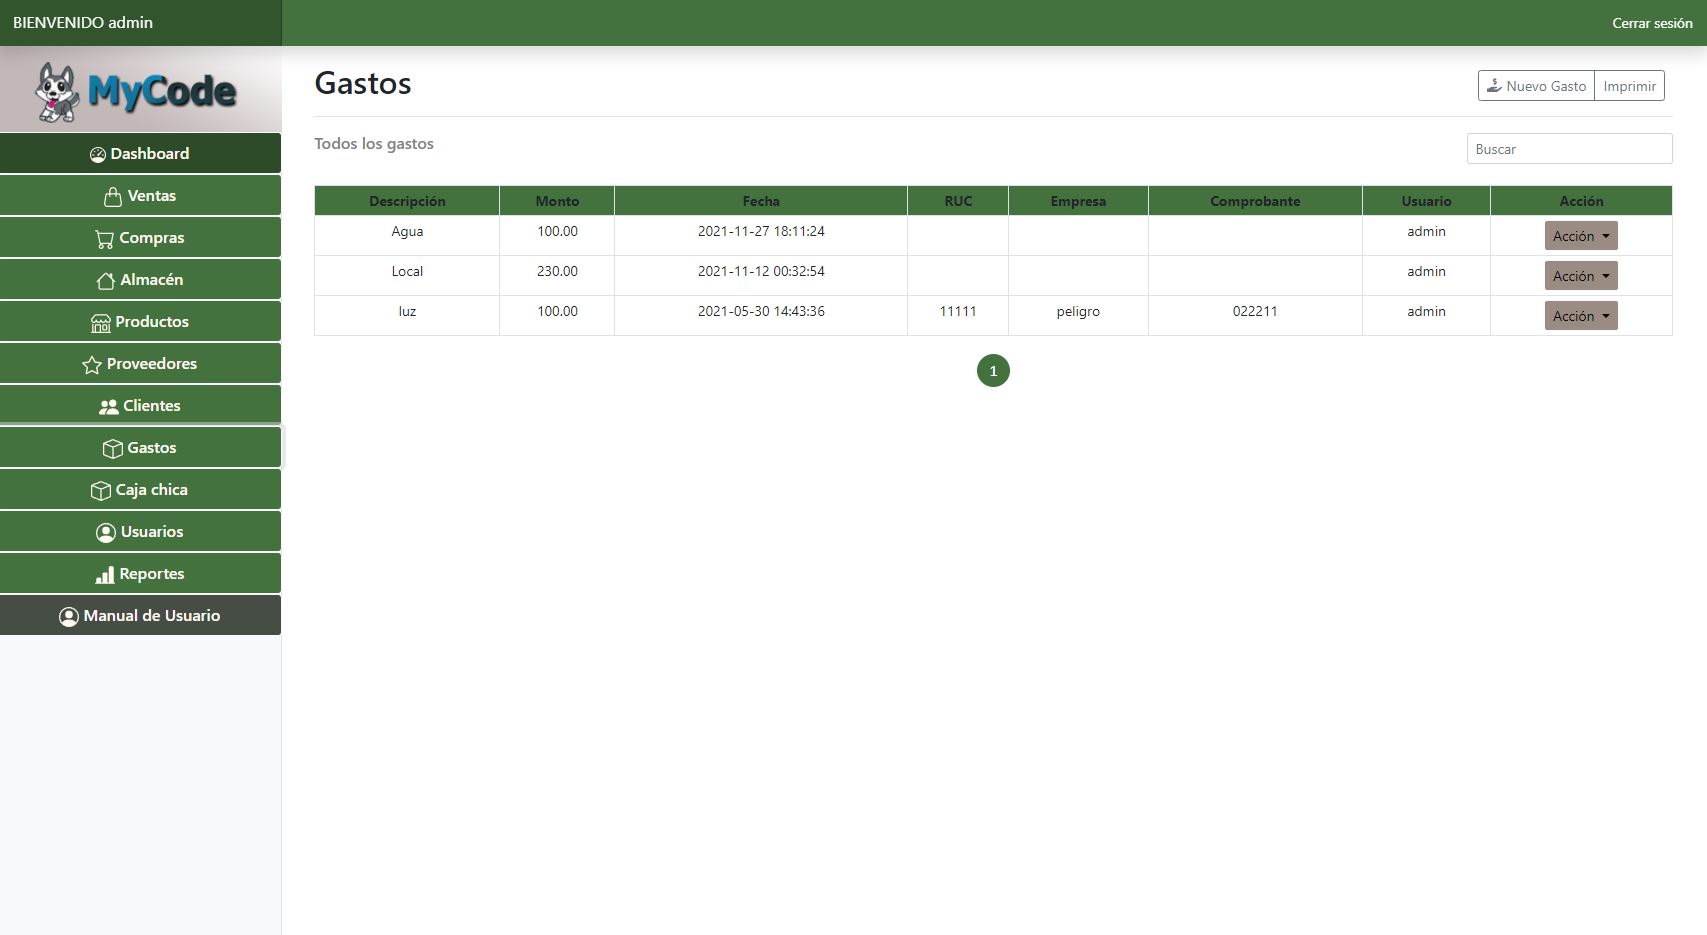This screenshot has width=1707, height=935.
Task: Click the Reportes bar chart icon
Action: [104, 575]
